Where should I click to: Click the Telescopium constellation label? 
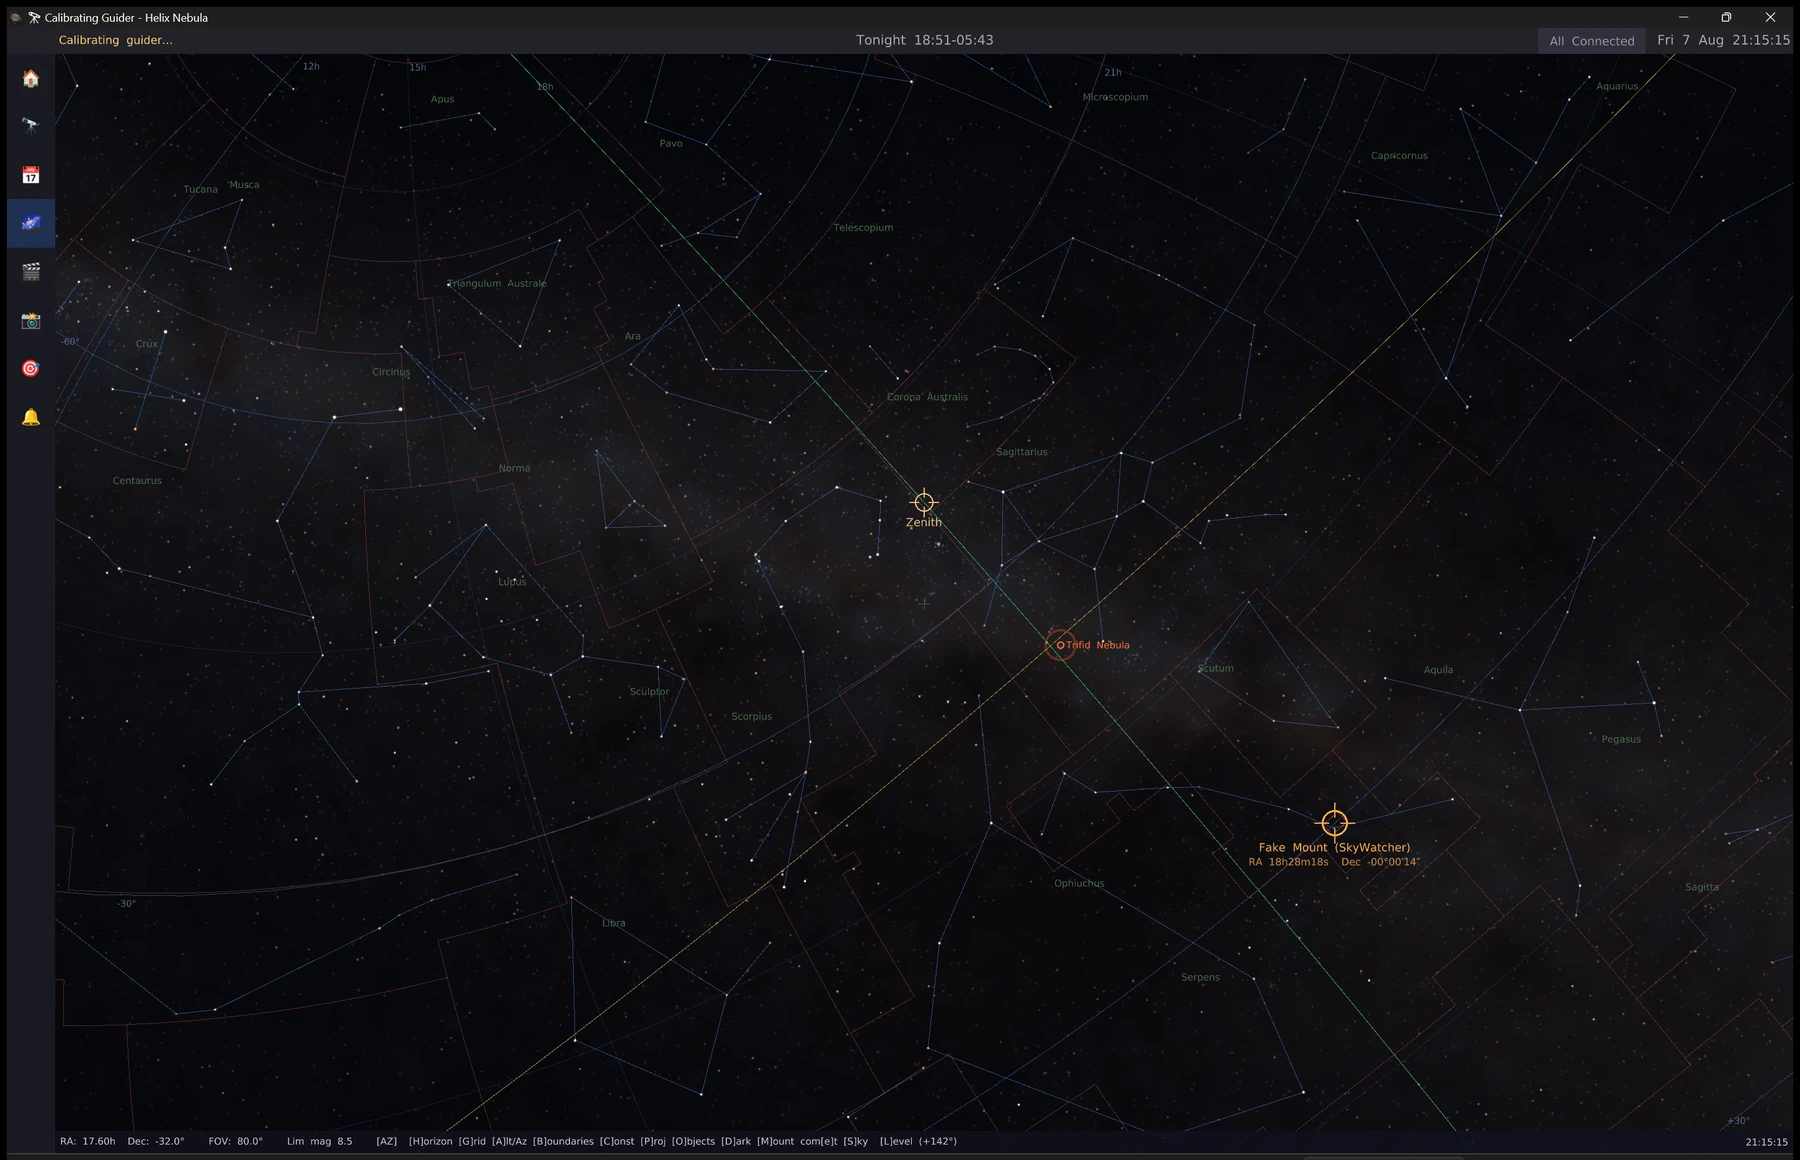pos(864,228)
